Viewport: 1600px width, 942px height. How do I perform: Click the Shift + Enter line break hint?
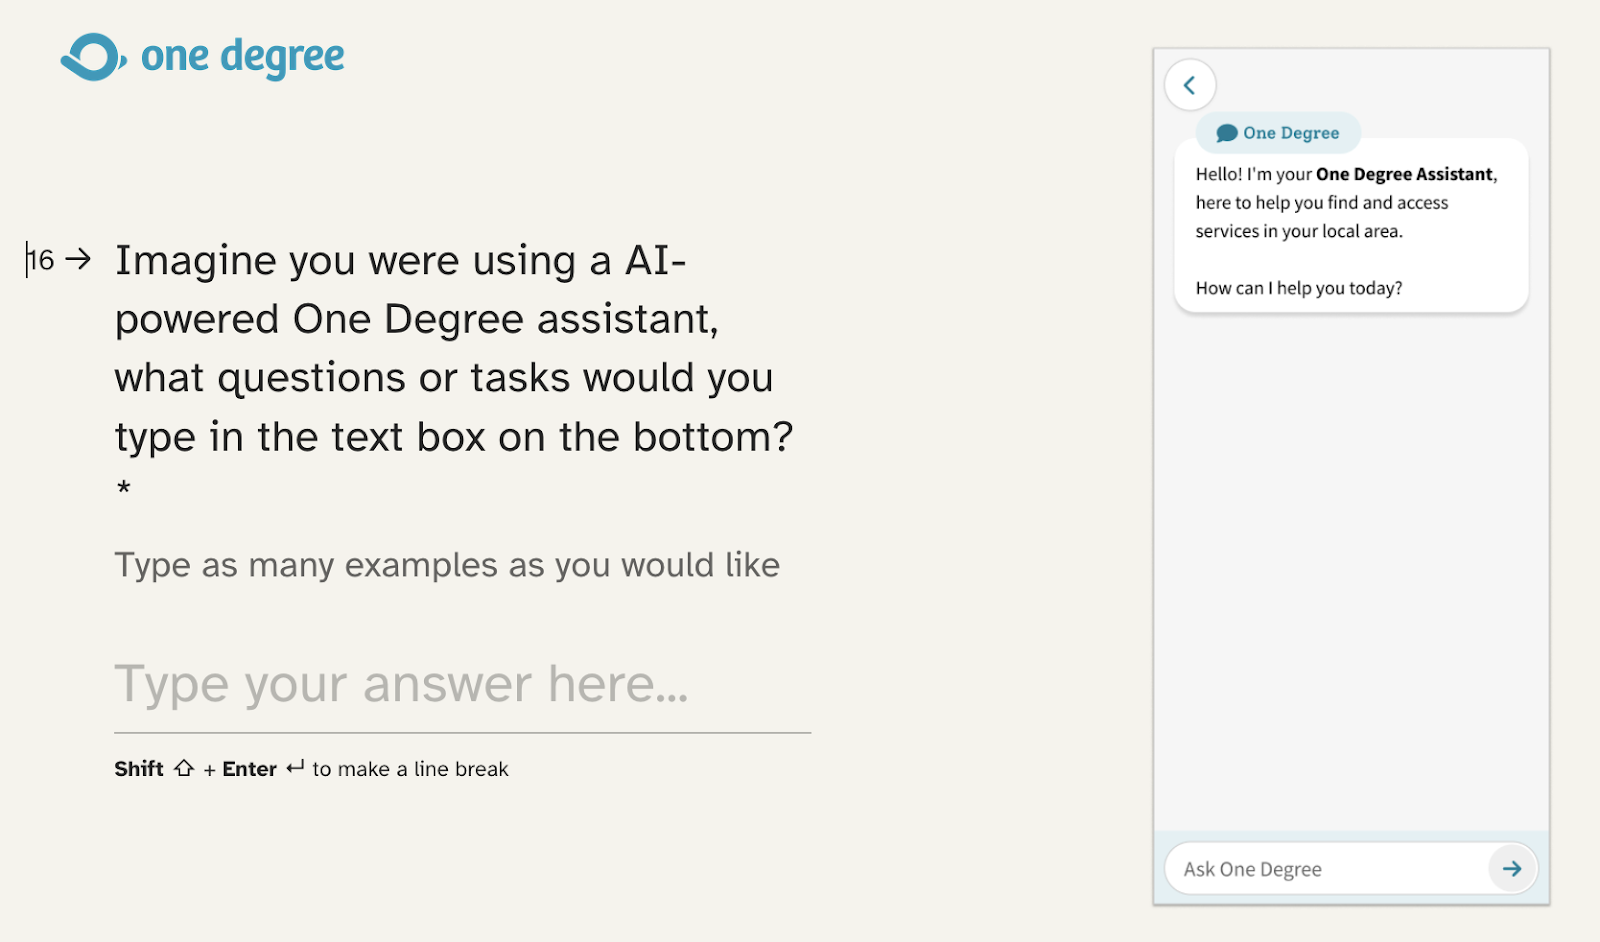coord(311,769)
